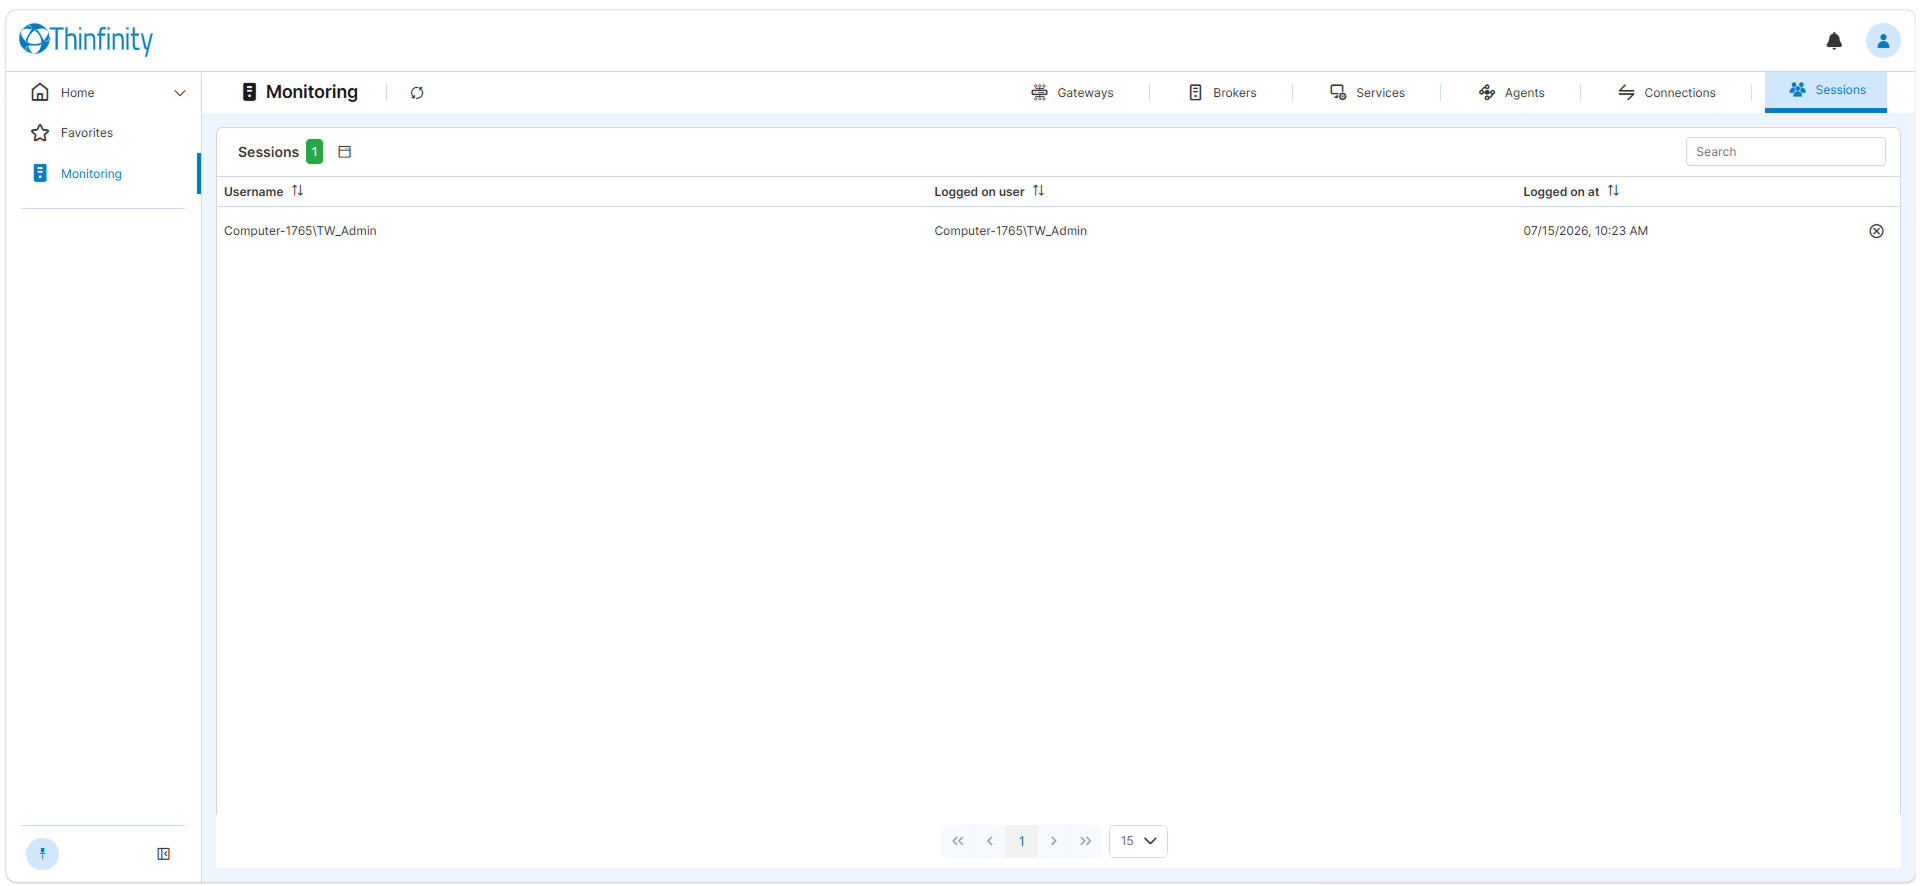Open the Brokers tab

point(1222,93)
